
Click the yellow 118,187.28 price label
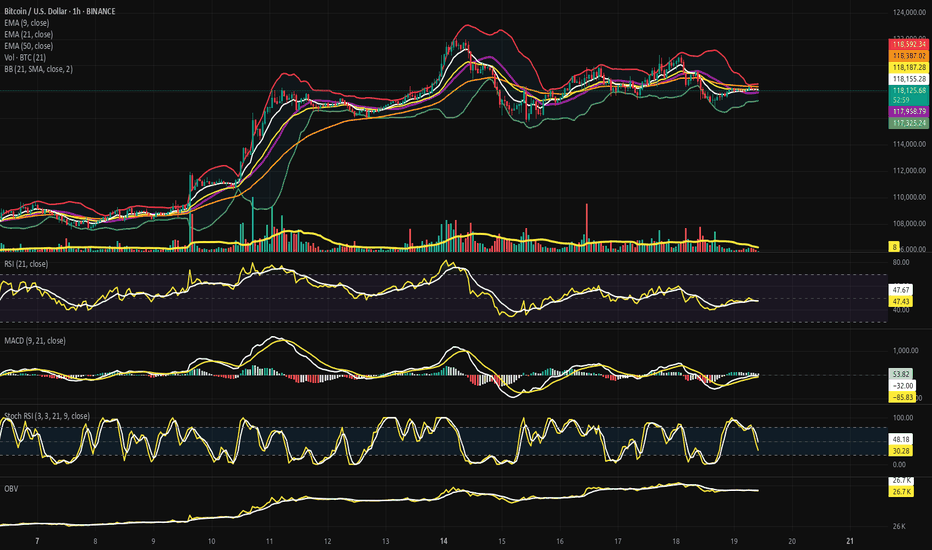click(x=908, y=67)
